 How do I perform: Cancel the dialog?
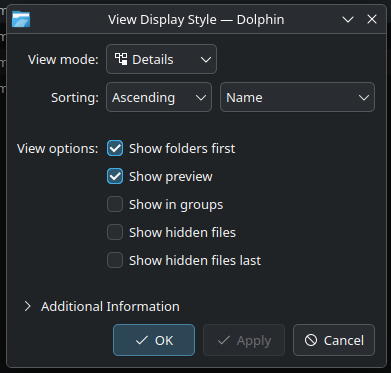334,340
